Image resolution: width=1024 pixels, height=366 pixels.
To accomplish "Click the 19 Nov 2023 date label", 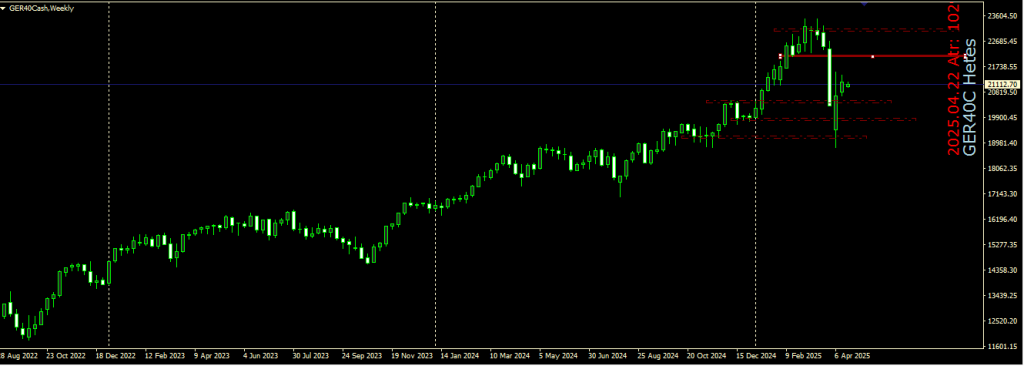I will coord(411,356).
